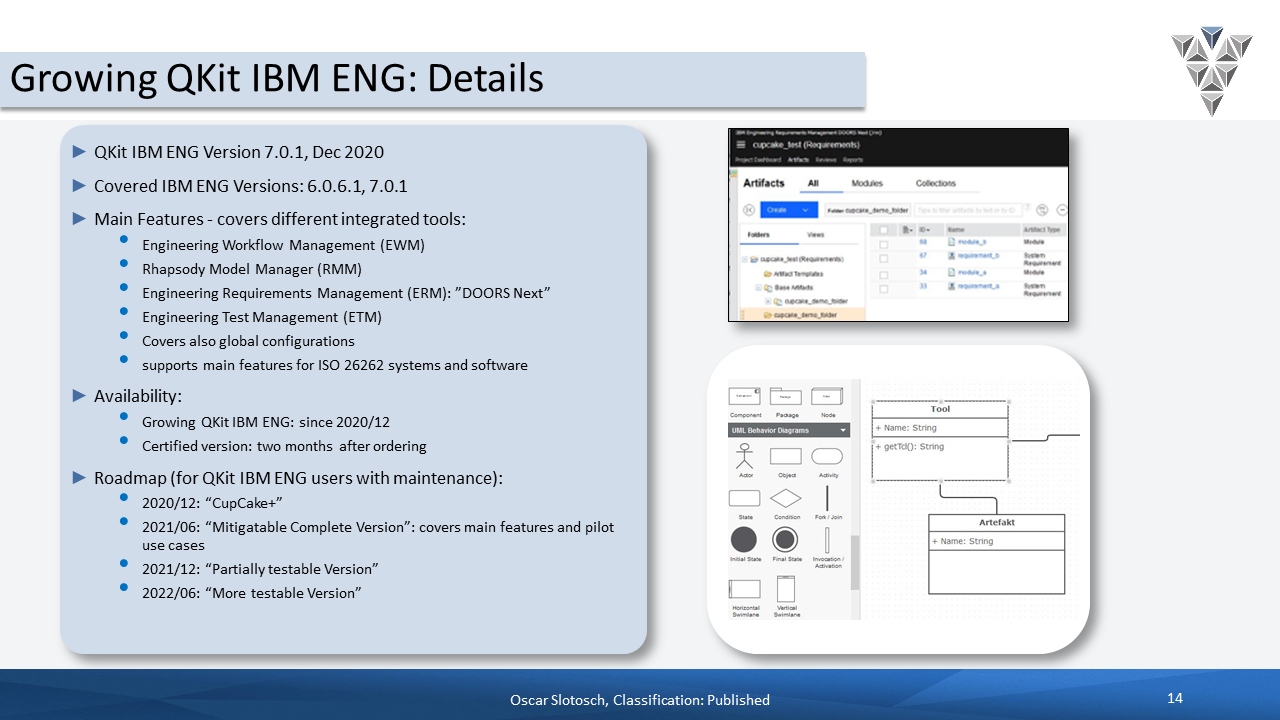
Task: Tick the checkbox for row ID 67
Action: coord(883,257)
